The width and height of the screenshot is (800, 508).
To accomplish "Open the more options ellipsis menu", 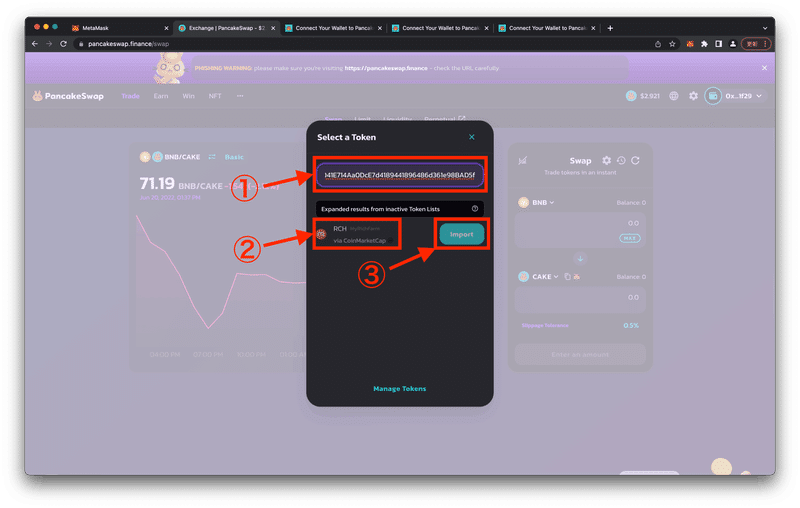I will click(x=240, y=96).
